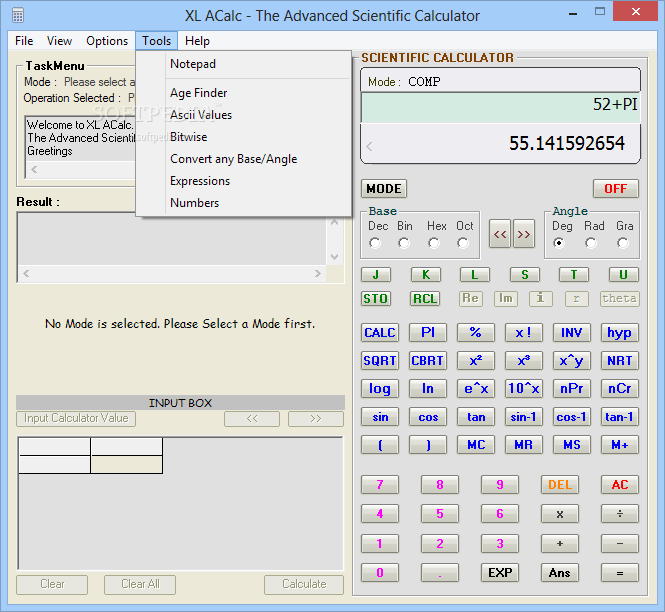Click the MODE button
The image size is (665, 612).
384,189
